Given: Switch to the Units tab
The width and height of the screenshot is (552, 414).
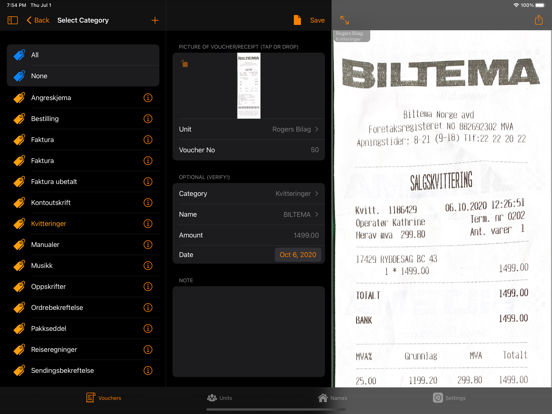Looking at the screenshot, I should pyautogui.click(x=219, y=398).
